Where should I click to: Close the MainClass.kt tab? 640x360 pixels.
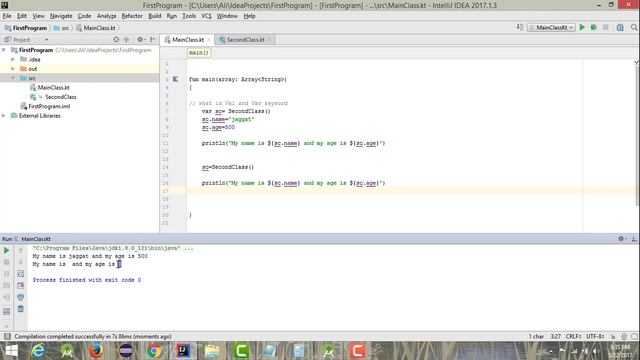coord(209,40)
